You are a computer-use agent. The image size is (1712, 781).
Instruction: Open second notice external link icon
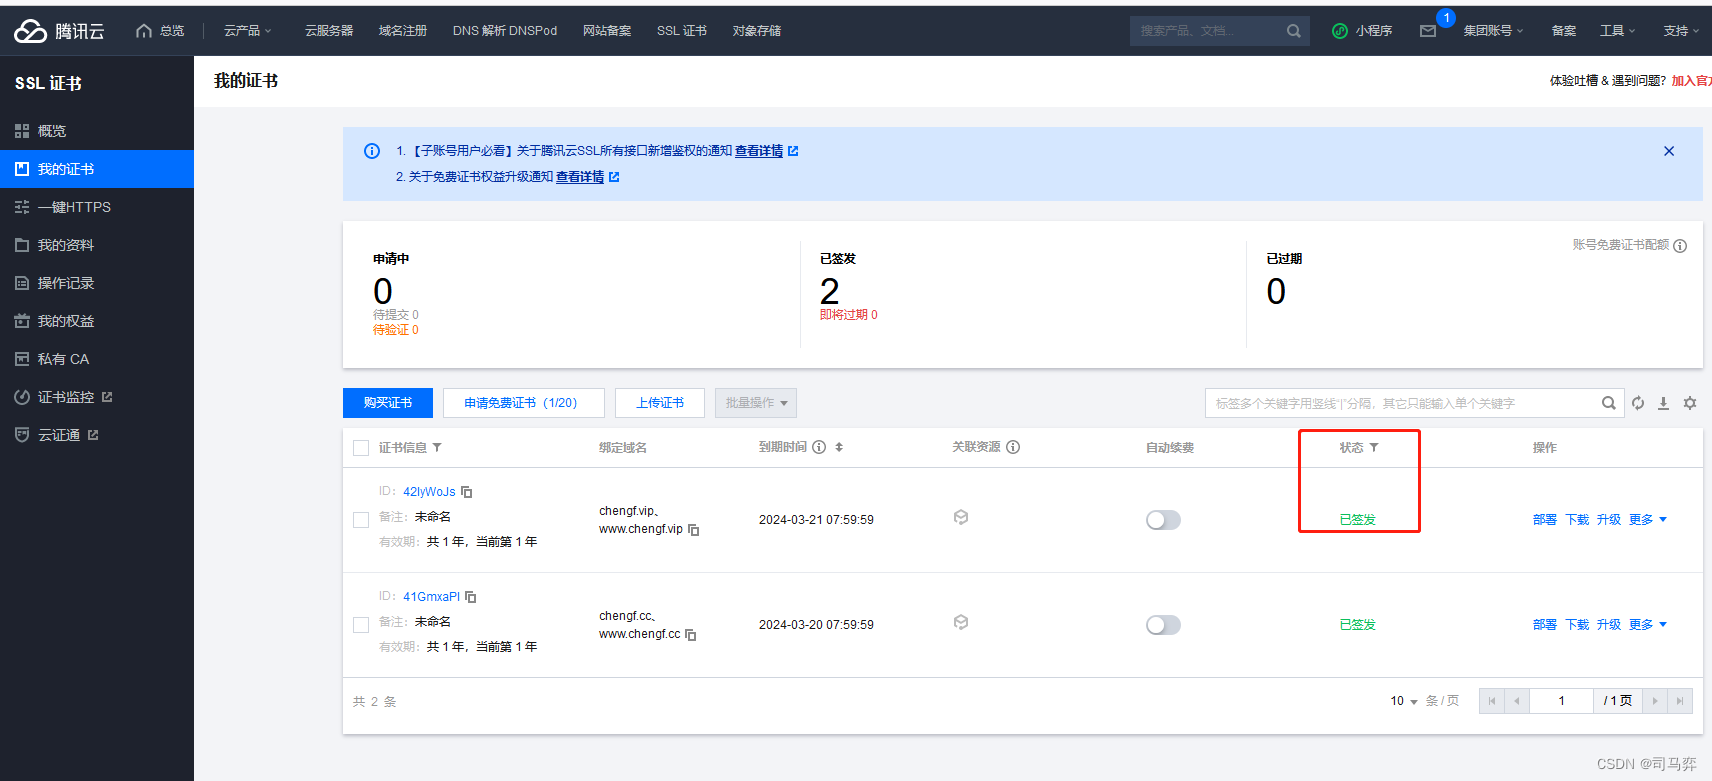614,177
